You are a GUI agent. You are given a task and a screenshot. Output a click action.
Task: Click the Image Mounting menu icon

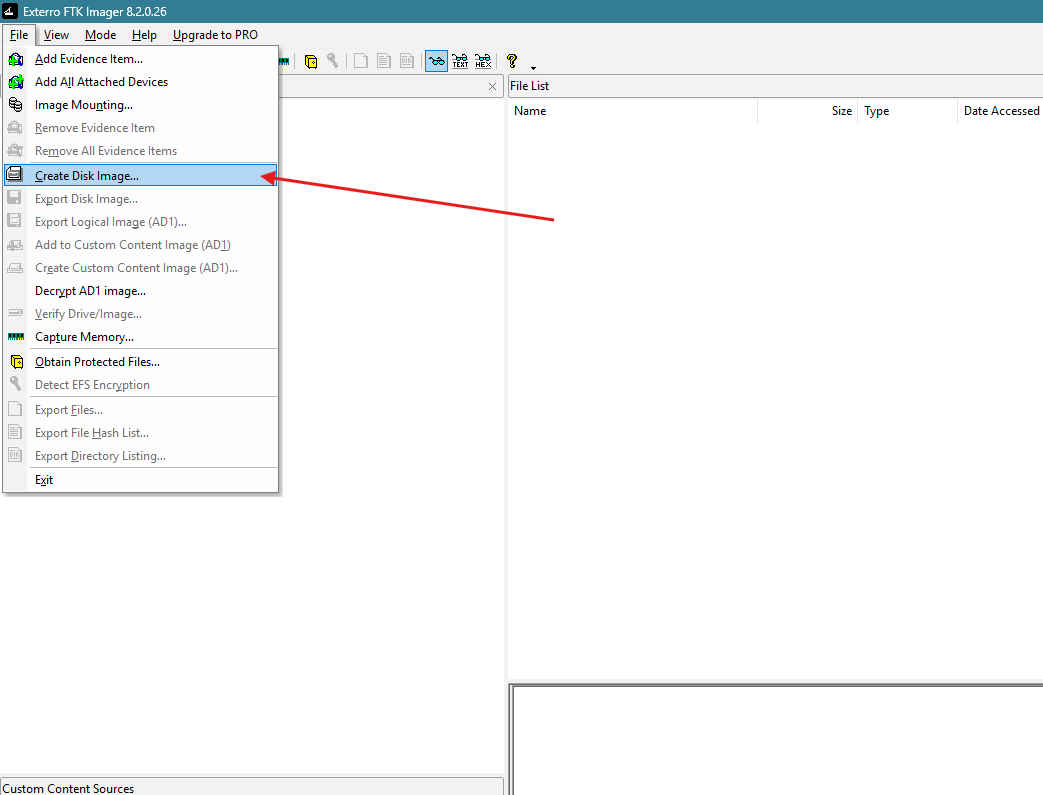click(15, 104)
